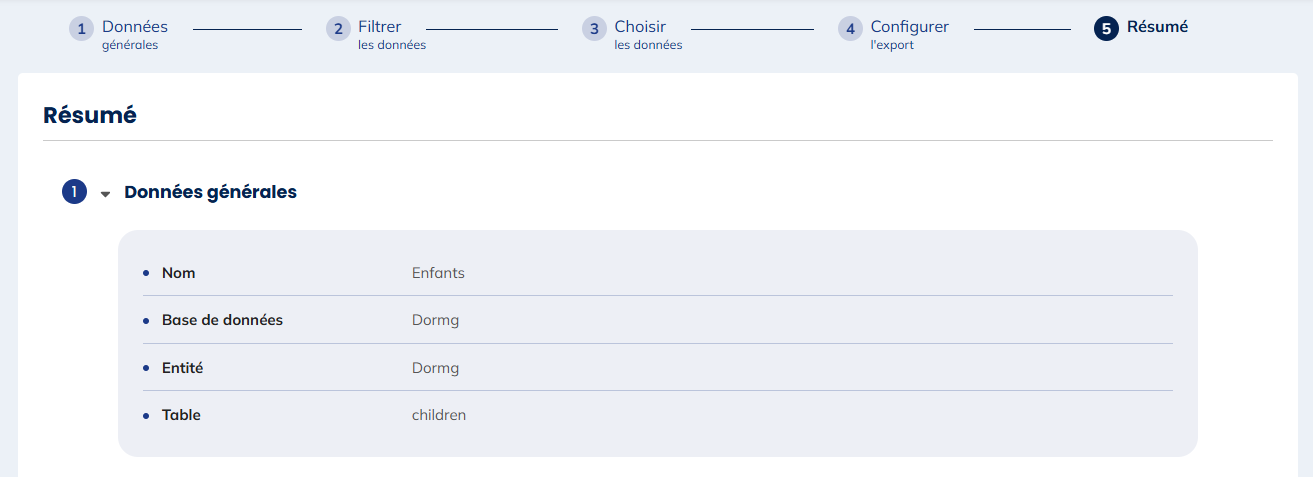Click the Dormg value in the Entité row
The image size is (1313, 477).
coord(435,368)
